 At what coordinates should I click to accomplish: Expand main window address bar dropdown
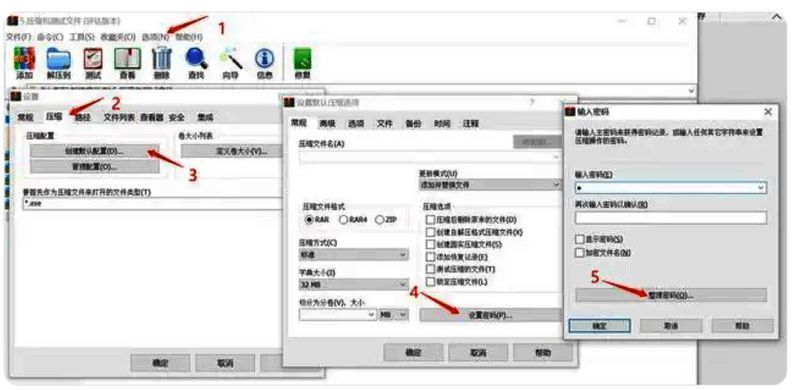(x=691, y=91)
